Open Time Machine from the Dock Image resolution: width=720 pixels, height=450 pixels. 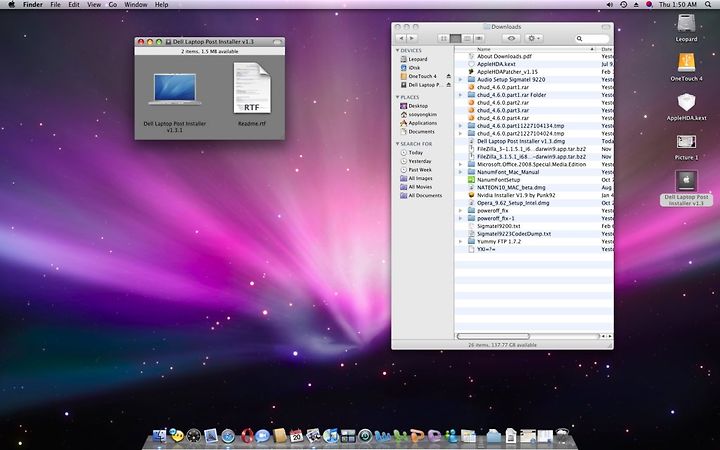click(x=365, y=435)
